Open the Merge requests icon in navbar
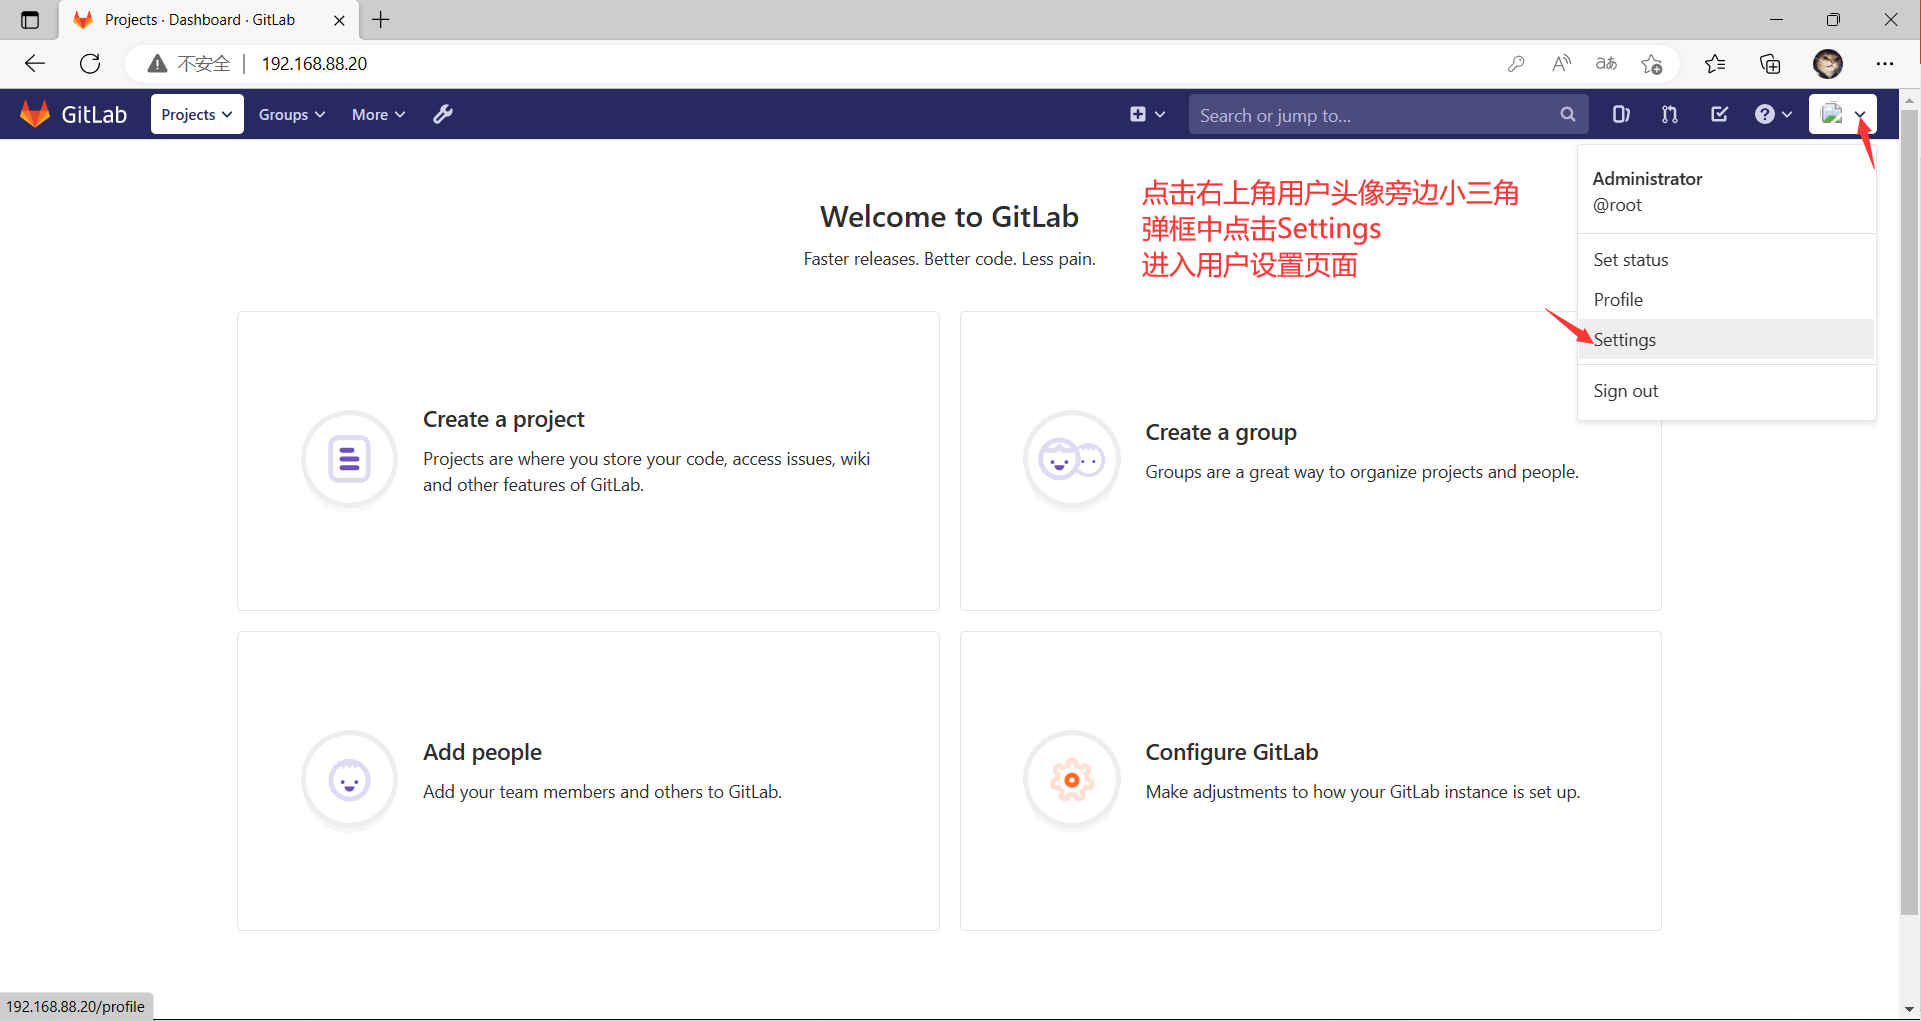The height and width of the screenshot is (1021, 1921). 1669,114
